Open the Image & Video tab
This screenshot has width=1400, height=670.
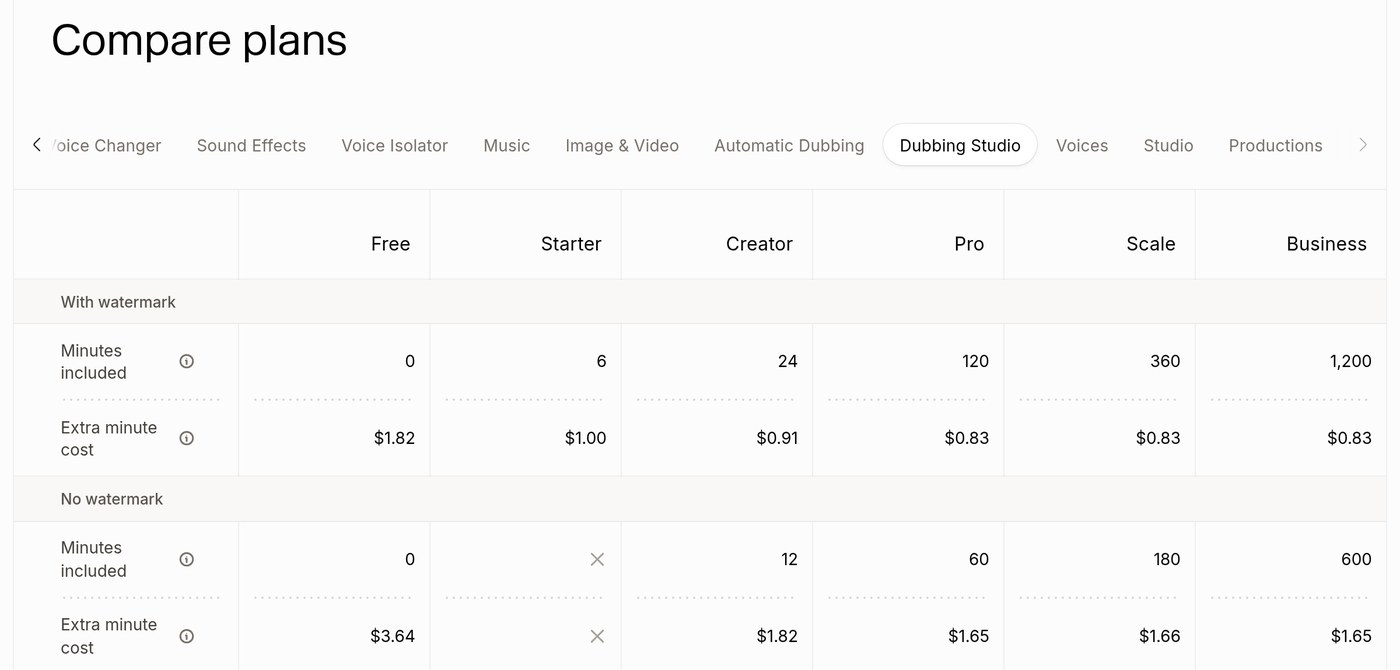coord(622,146)
